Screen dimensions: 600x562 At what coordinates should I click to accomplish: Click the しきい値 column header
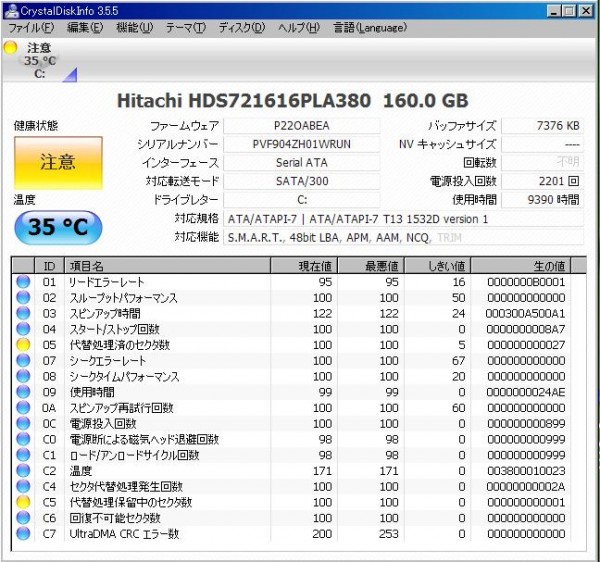(437, 266)
